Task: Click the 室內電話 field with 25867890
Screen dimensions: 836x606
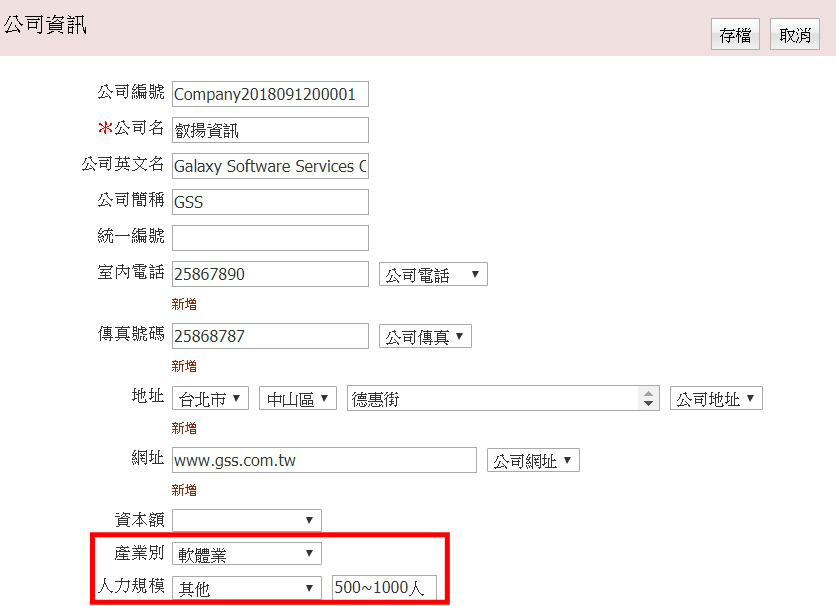Action: click(270, 274)
